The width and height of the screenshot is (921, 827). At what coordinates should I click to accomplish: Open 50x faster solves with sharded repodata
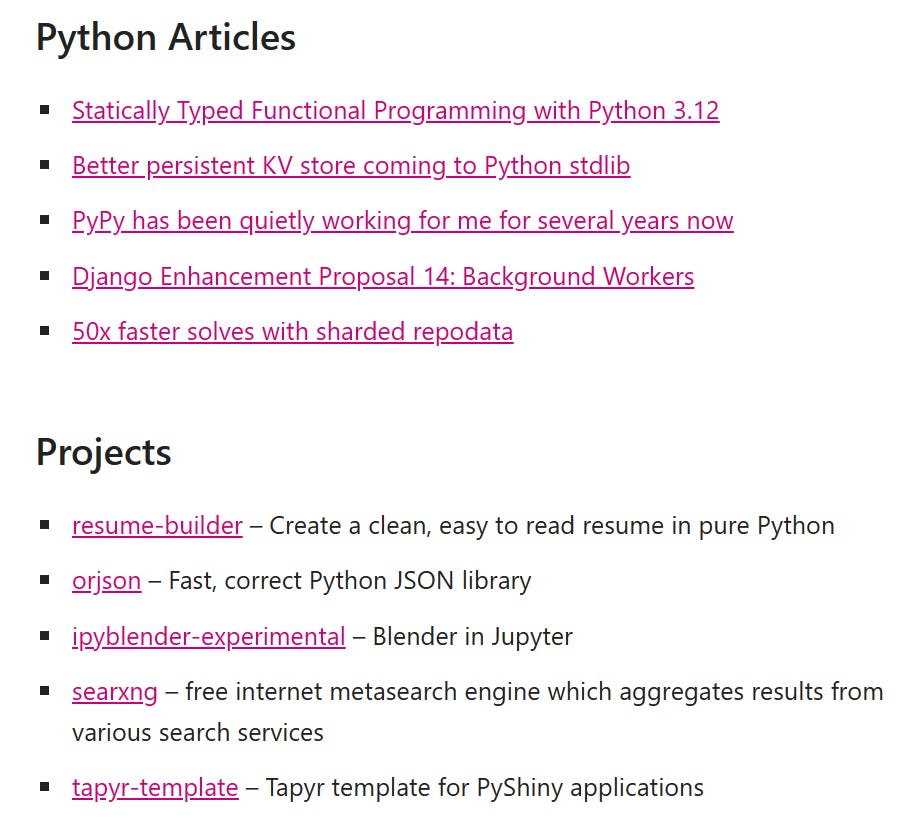point(293,332)
